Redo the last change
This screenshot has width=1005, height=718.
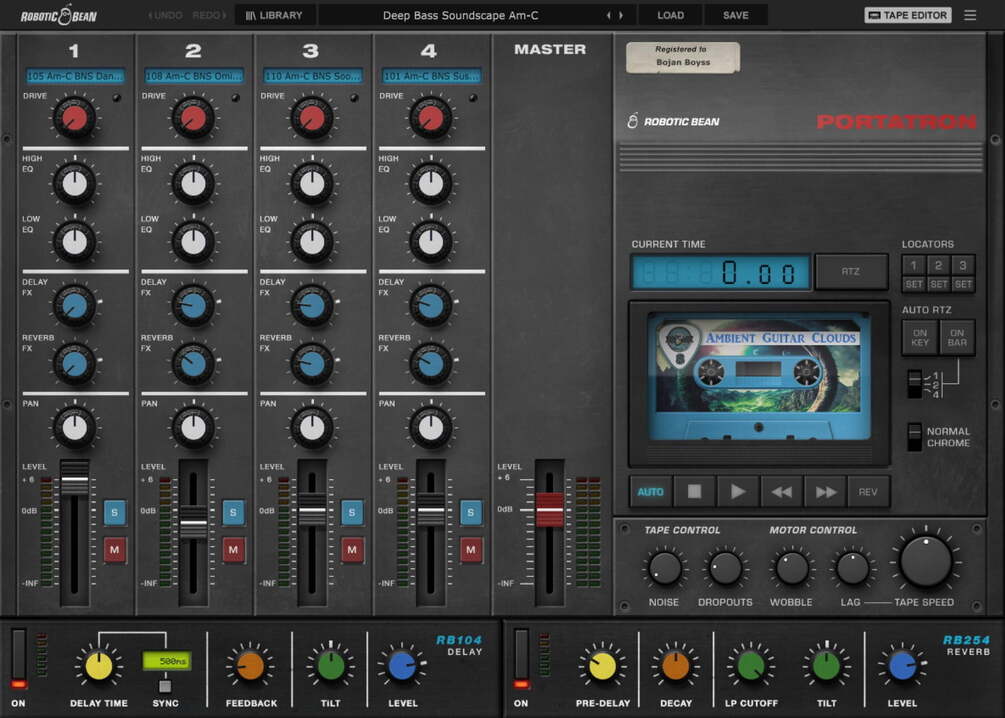coord(209,15)
